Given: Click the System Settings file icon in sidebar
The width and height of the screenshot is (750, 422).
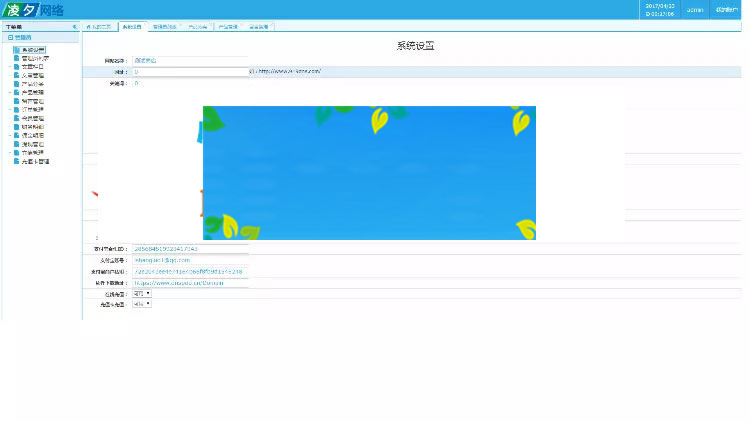Looking at the screenshot, I should [17, 49].
